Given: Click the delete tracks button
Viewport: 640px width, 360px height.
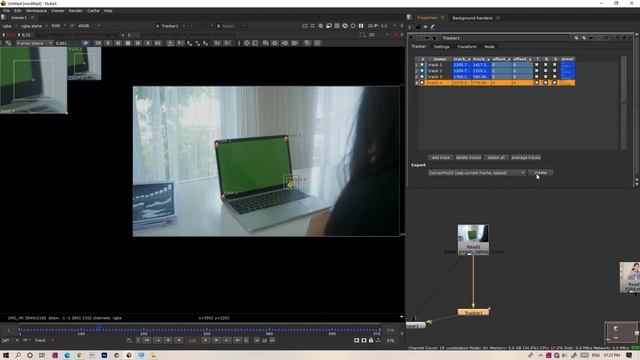Looking at the screenshot, I should tap(468, 158).
